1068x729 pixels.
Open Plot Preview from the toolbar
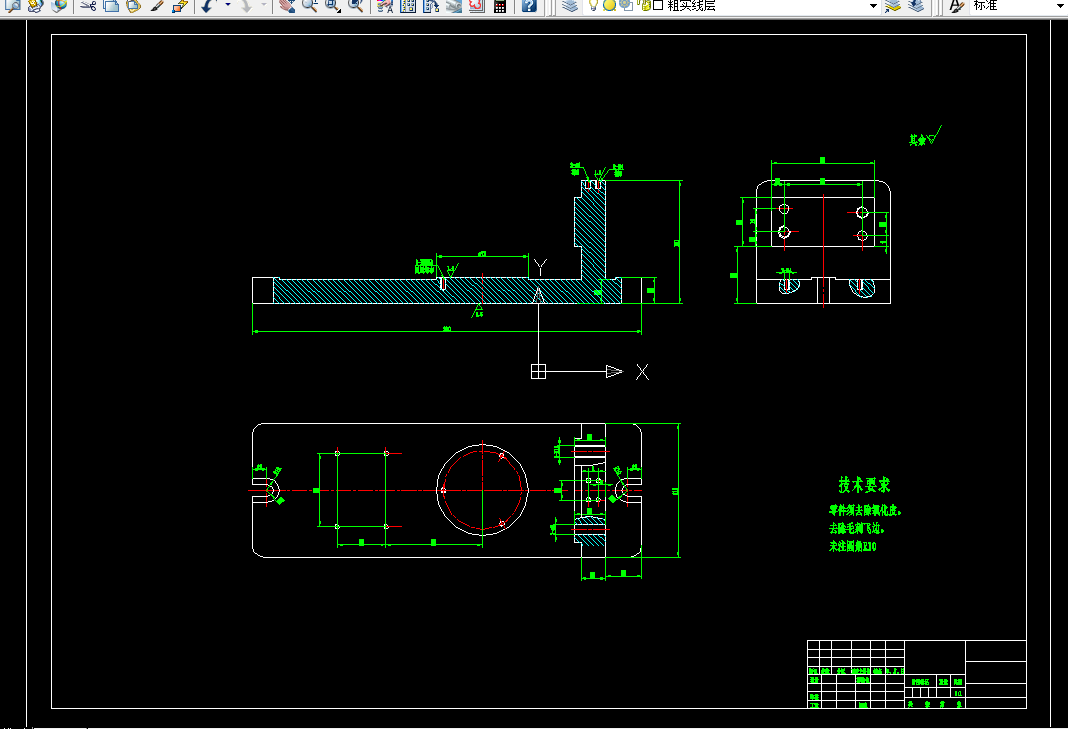click(13, 5)
